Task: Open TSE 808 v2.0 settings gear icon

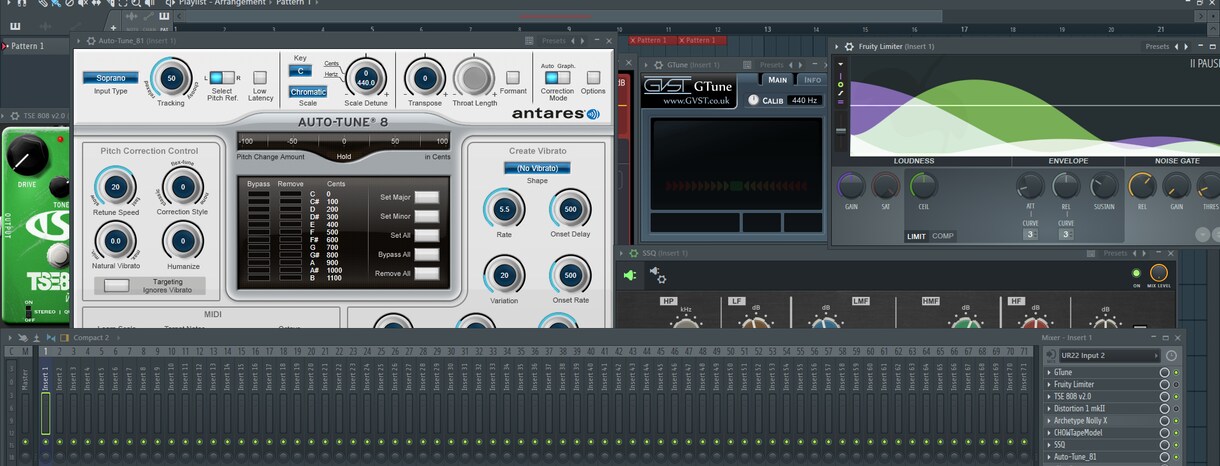Action: pos(14,116)
